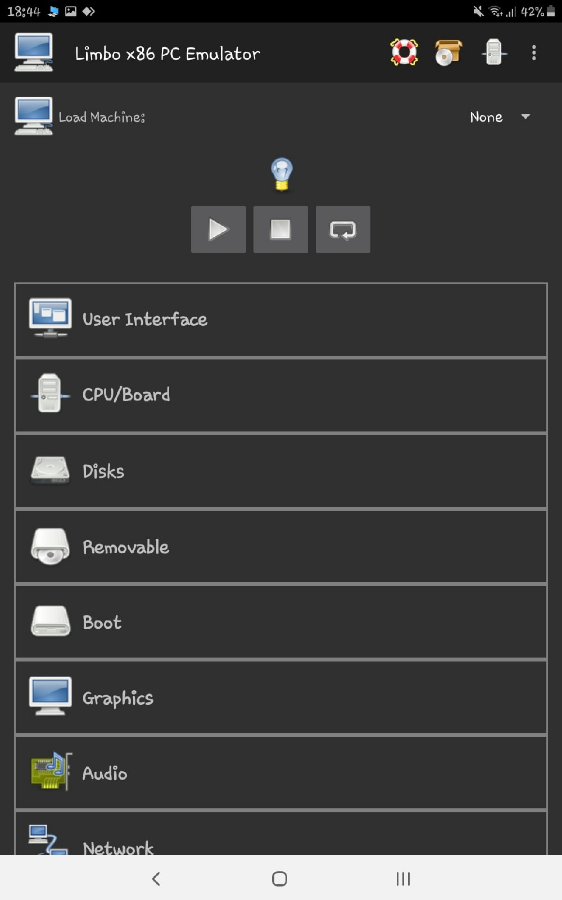Tap the Android recent apps button
Screen dimensions: 562x900
(404, 878)
